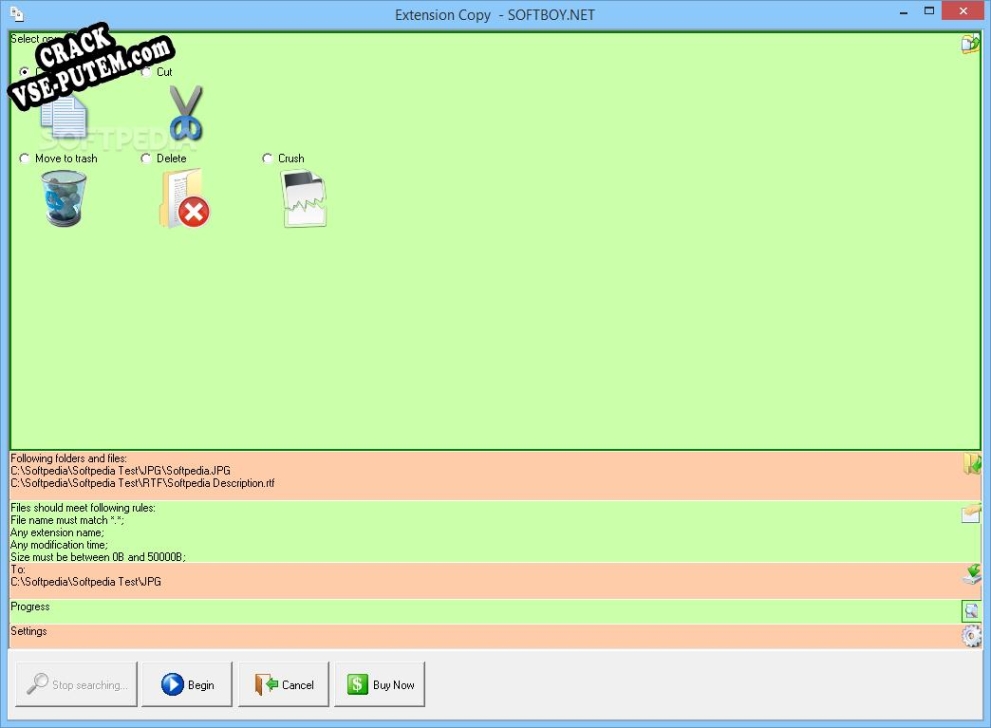The image size is (991, 728).
Task: Click the Buy Now button
Action: coord(380,685)
